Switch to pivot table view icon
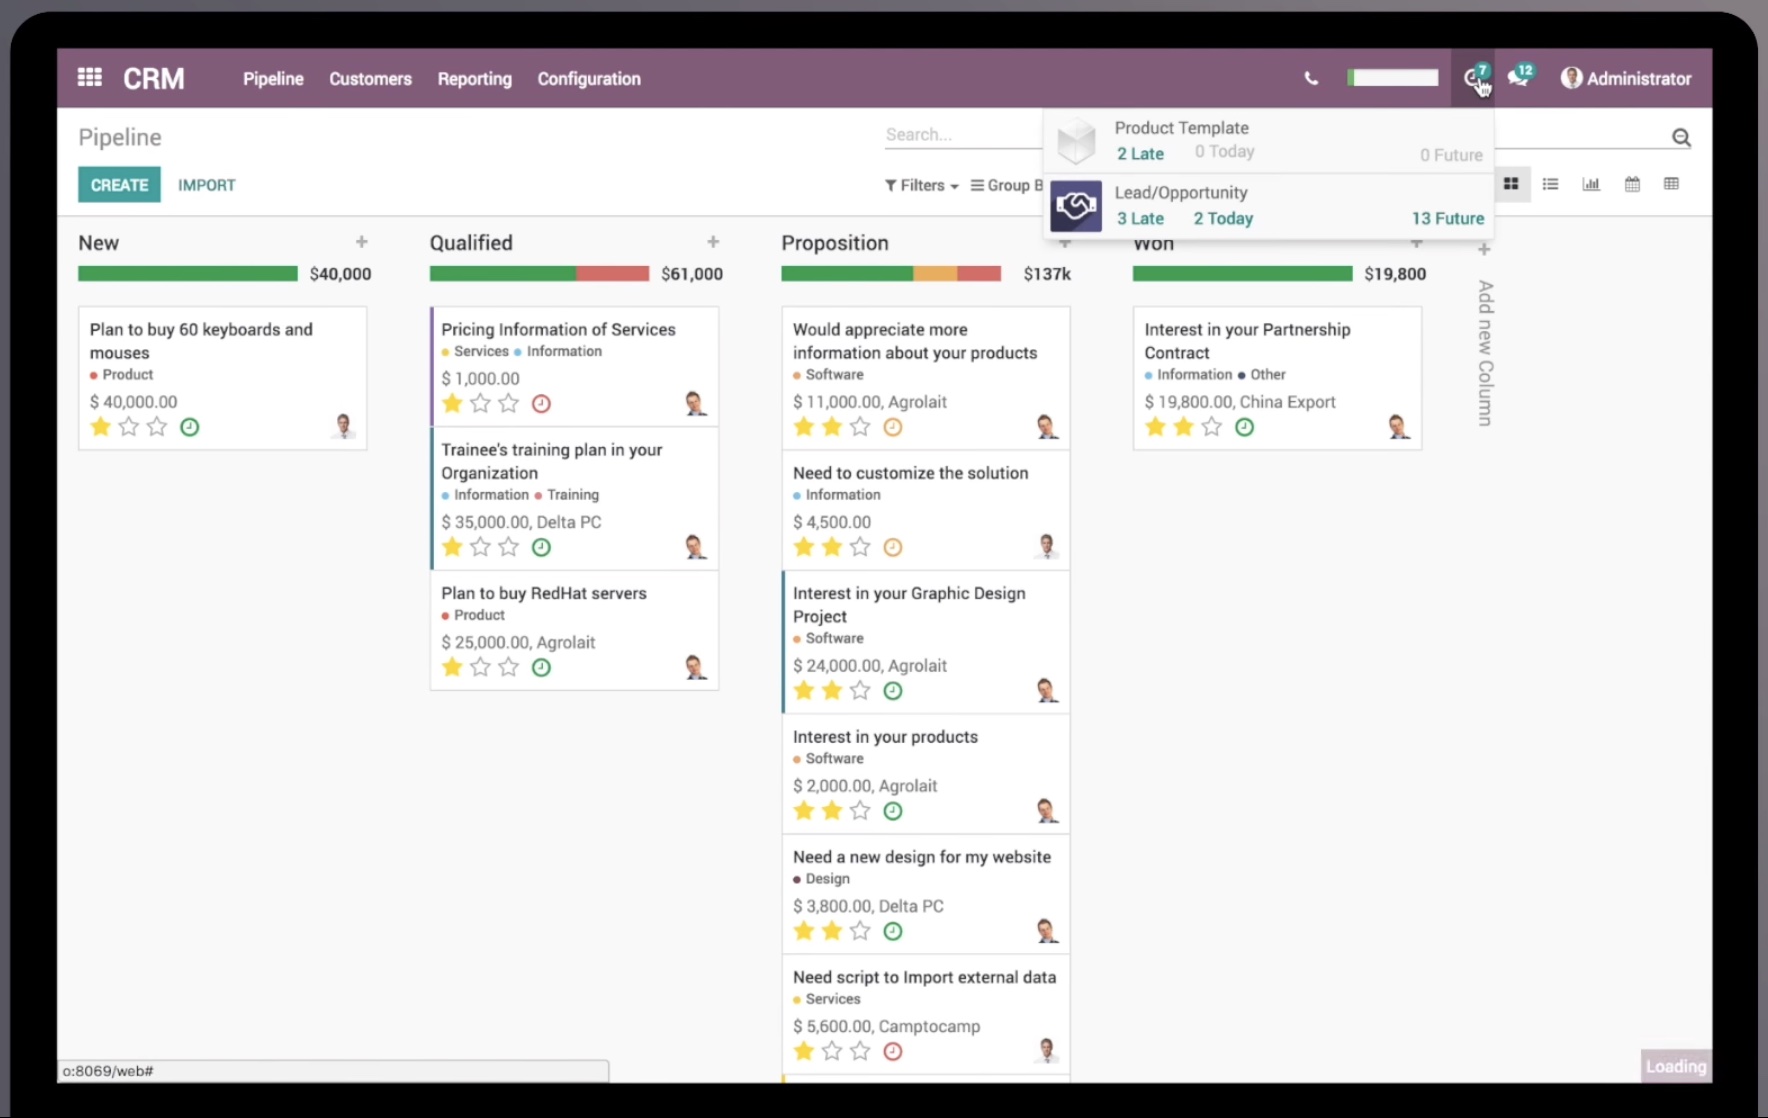This screenshot has height=1118, width=1768. (1671, 184)
